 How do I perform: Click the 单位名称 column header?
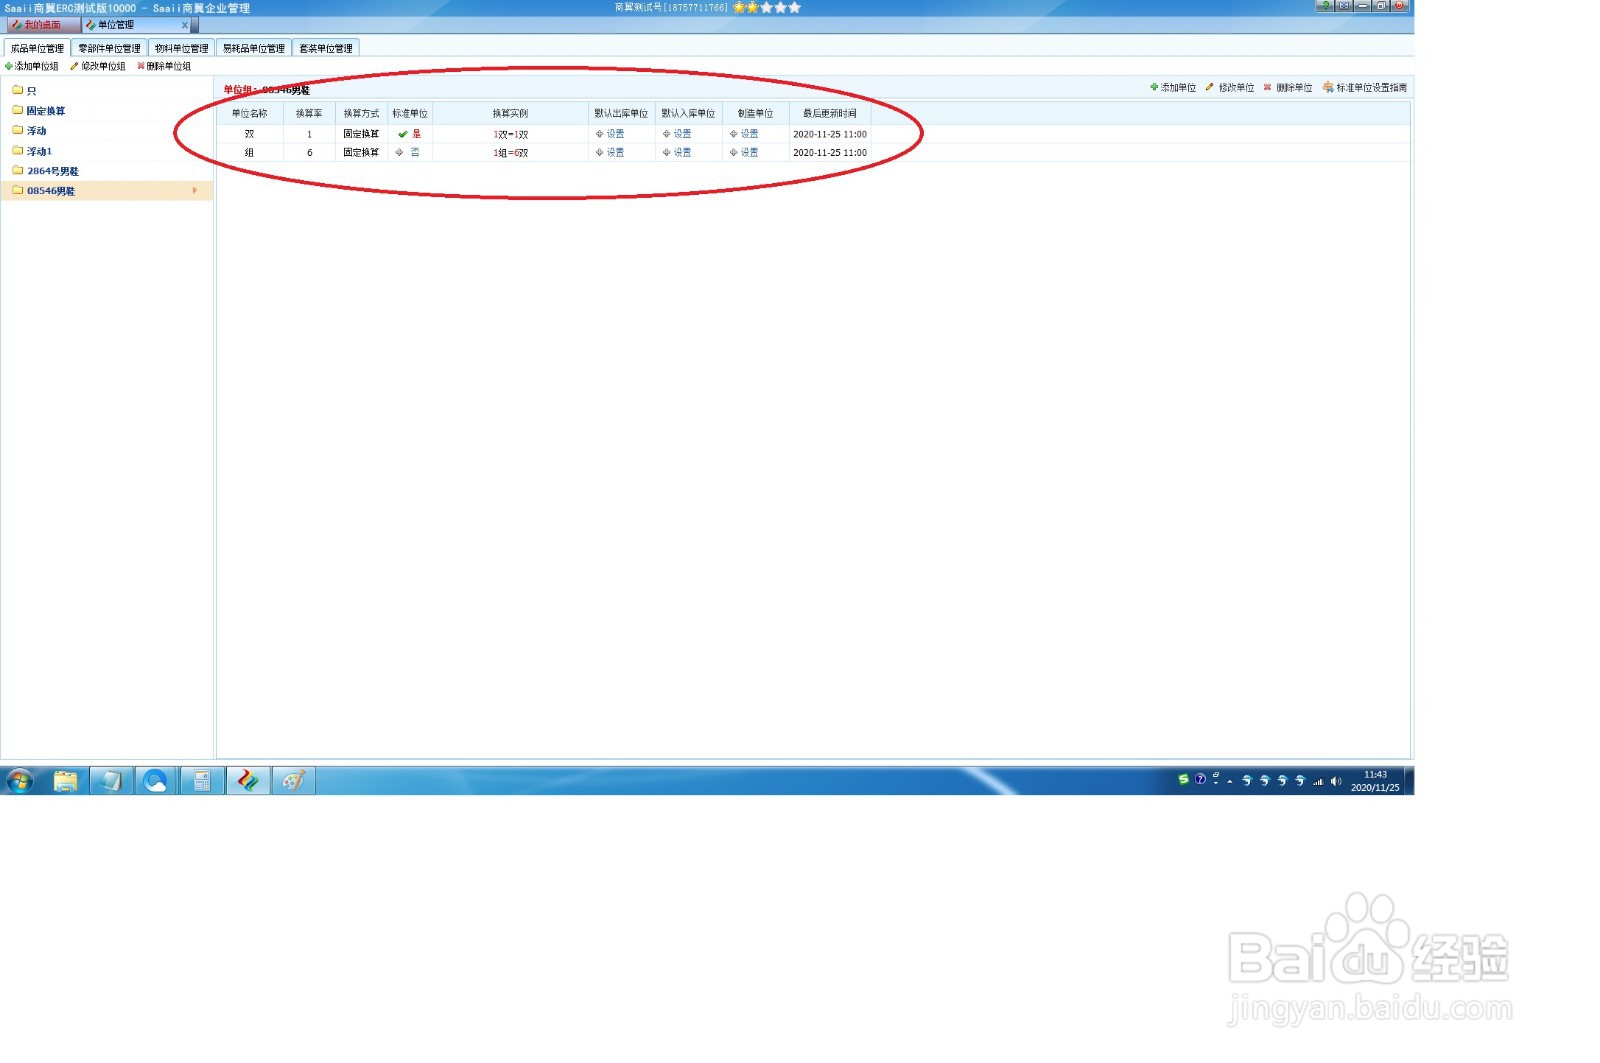pos(250,114)
